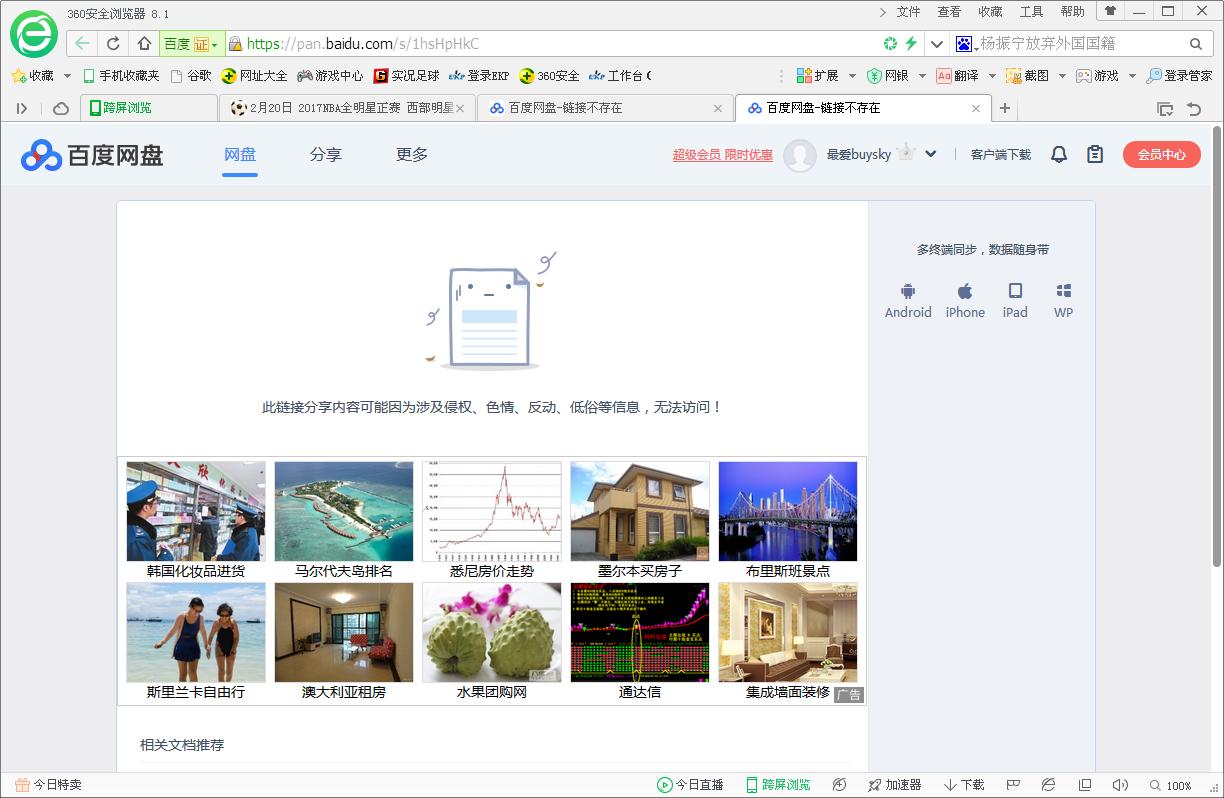Open the 实况足球 bookmark
The height and width of the screenshot is (798, 1224).
tap(406, 76)
